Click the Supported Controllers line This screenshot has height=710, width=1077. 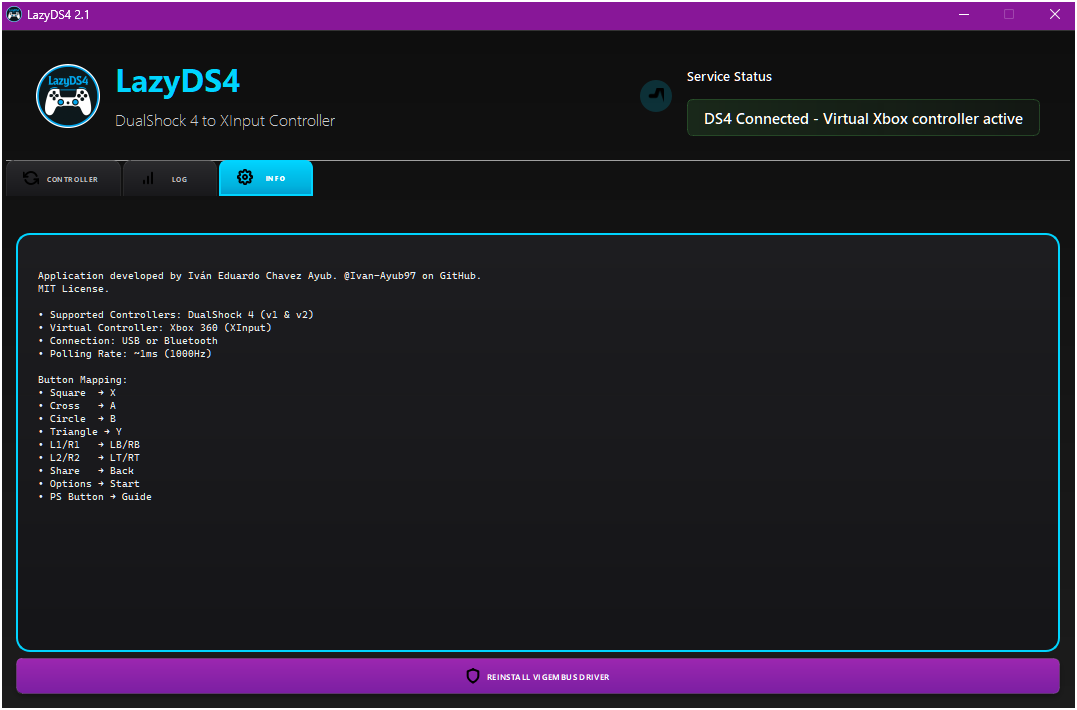pos(176,314)
